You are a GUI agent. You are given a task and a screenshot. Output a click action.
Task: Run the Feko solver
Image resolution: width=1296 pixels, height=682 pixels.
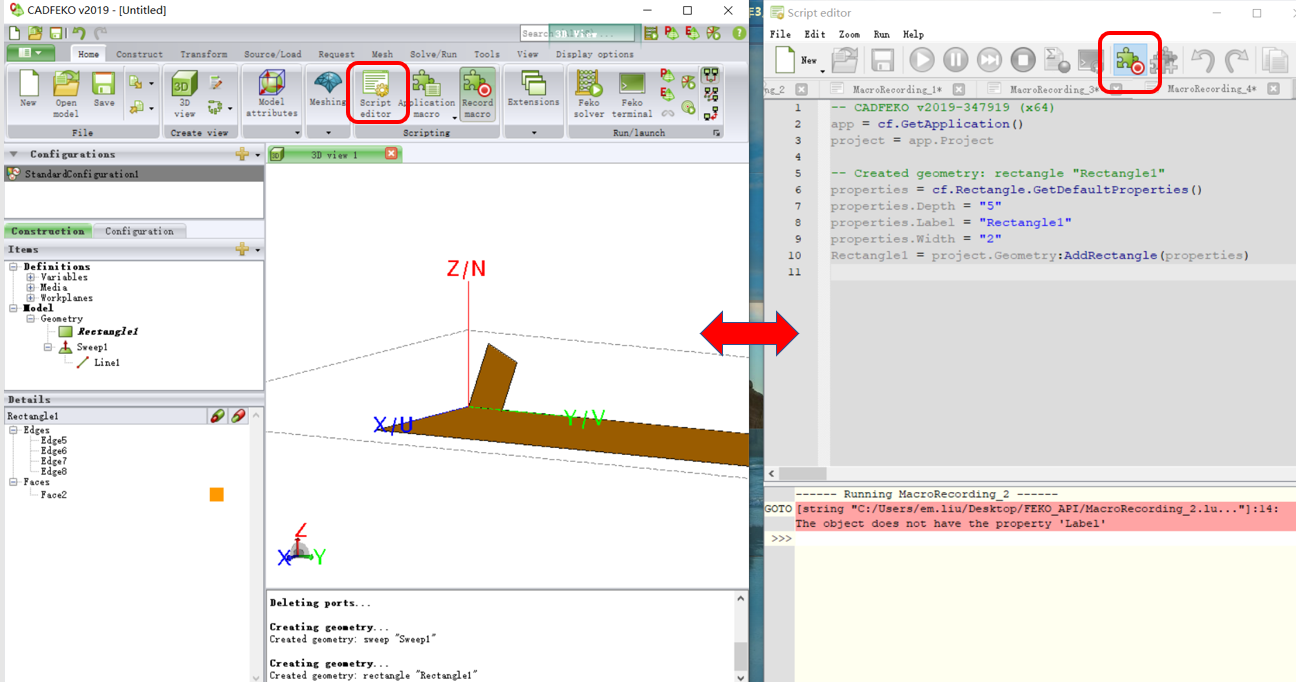(589, 94)
